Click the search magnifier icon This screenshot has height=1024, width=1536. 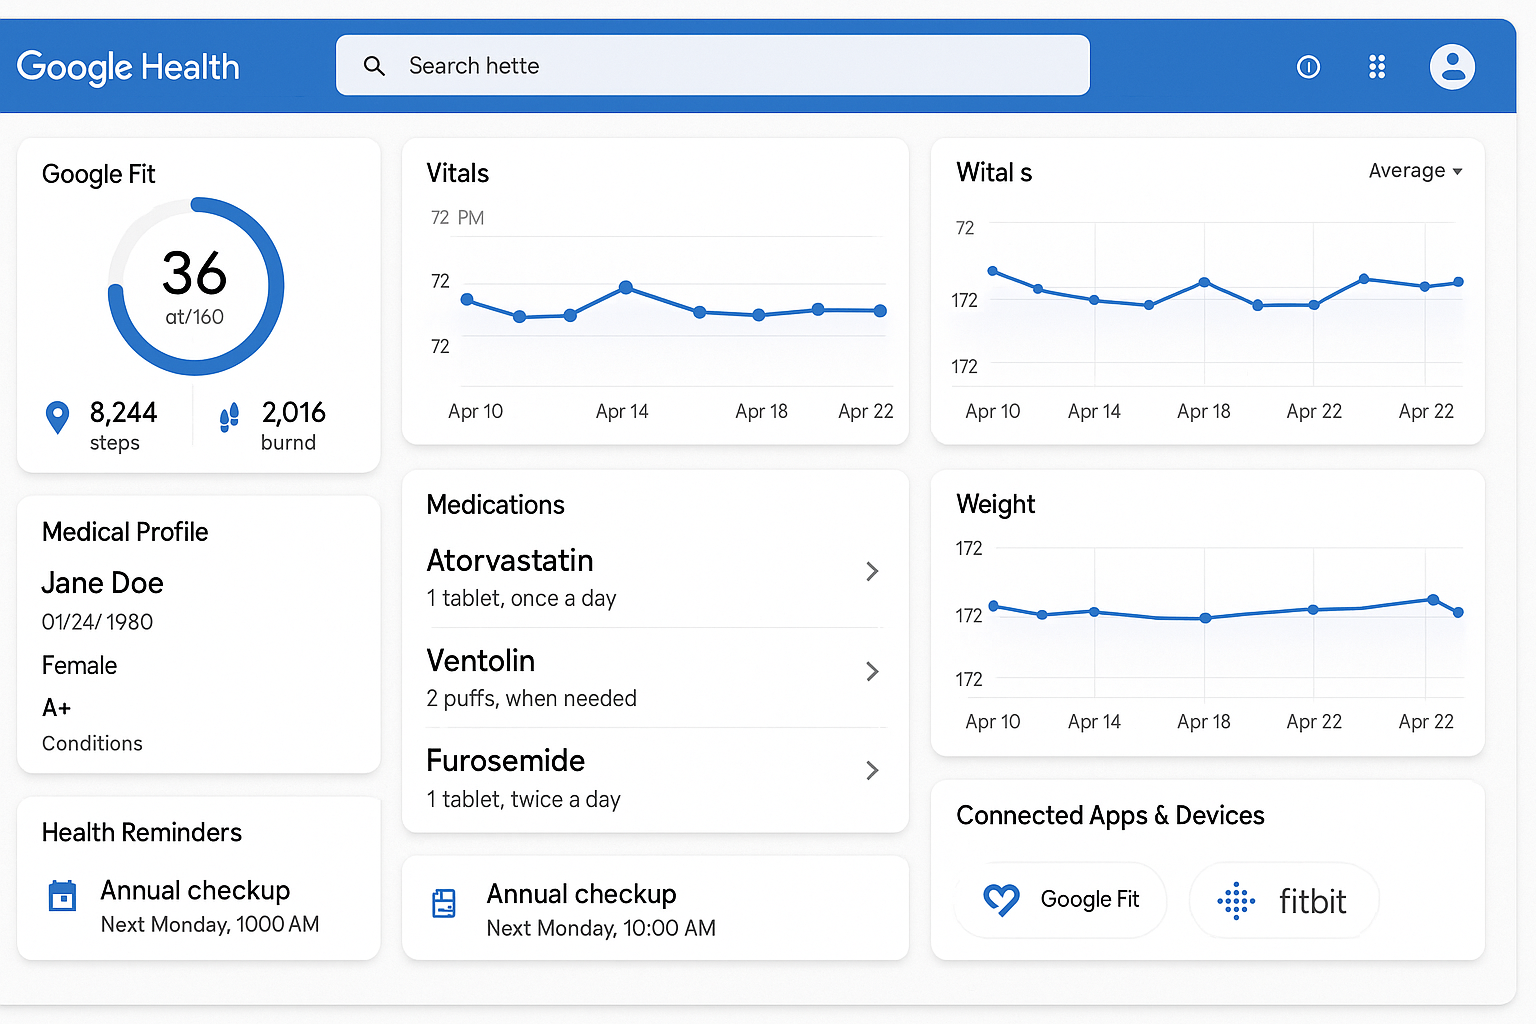coord(375,65)
